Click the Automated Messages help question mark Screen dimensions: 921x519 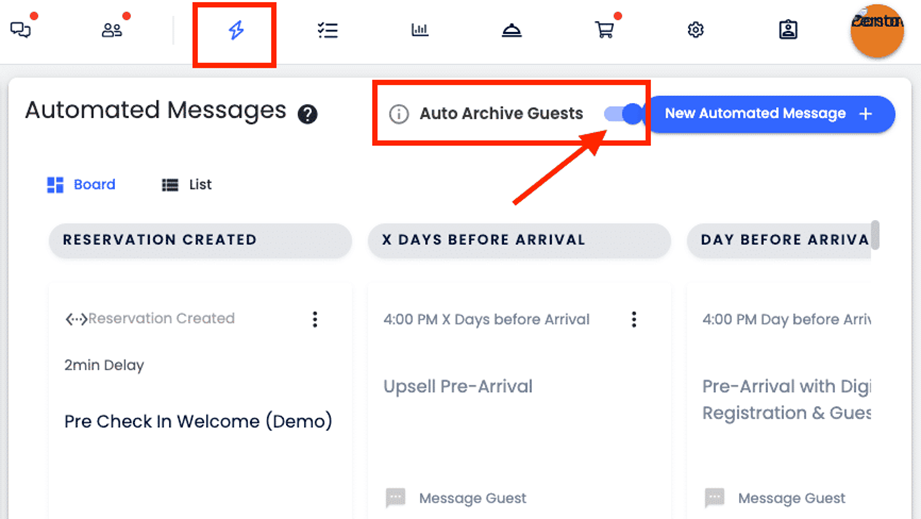coord(308,114)
